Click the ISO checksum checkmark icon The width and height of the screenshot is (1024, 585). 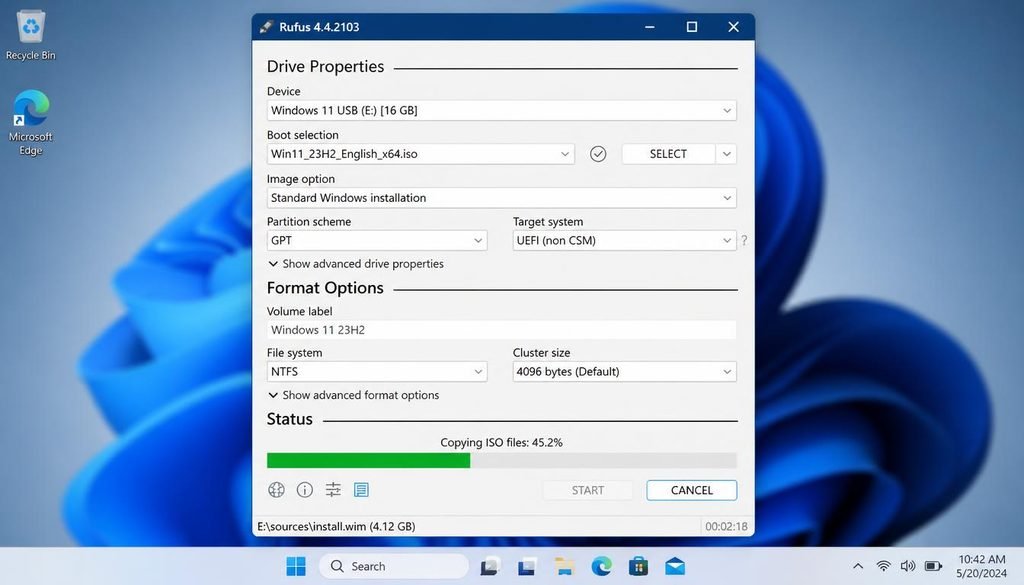[x=598, y=154]
